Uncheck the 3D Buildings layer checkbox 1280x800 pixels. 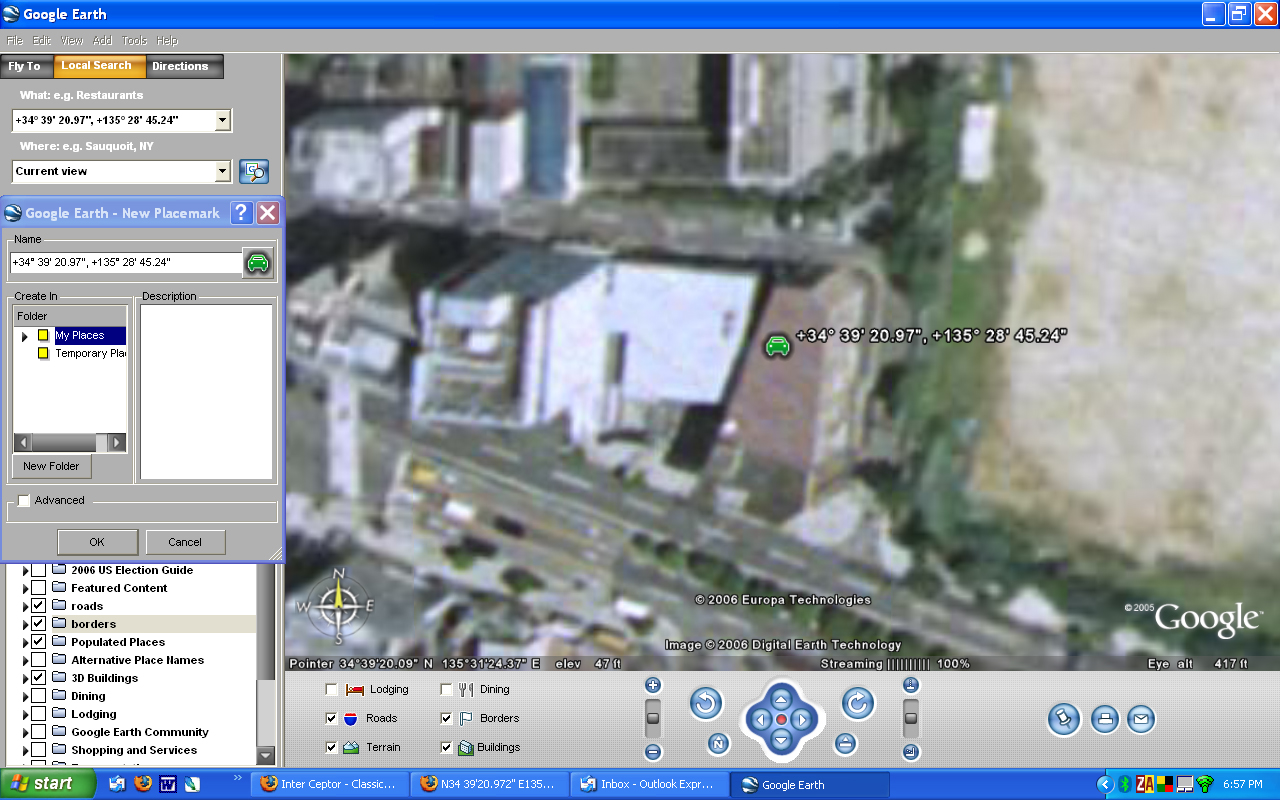click(38, 678)
